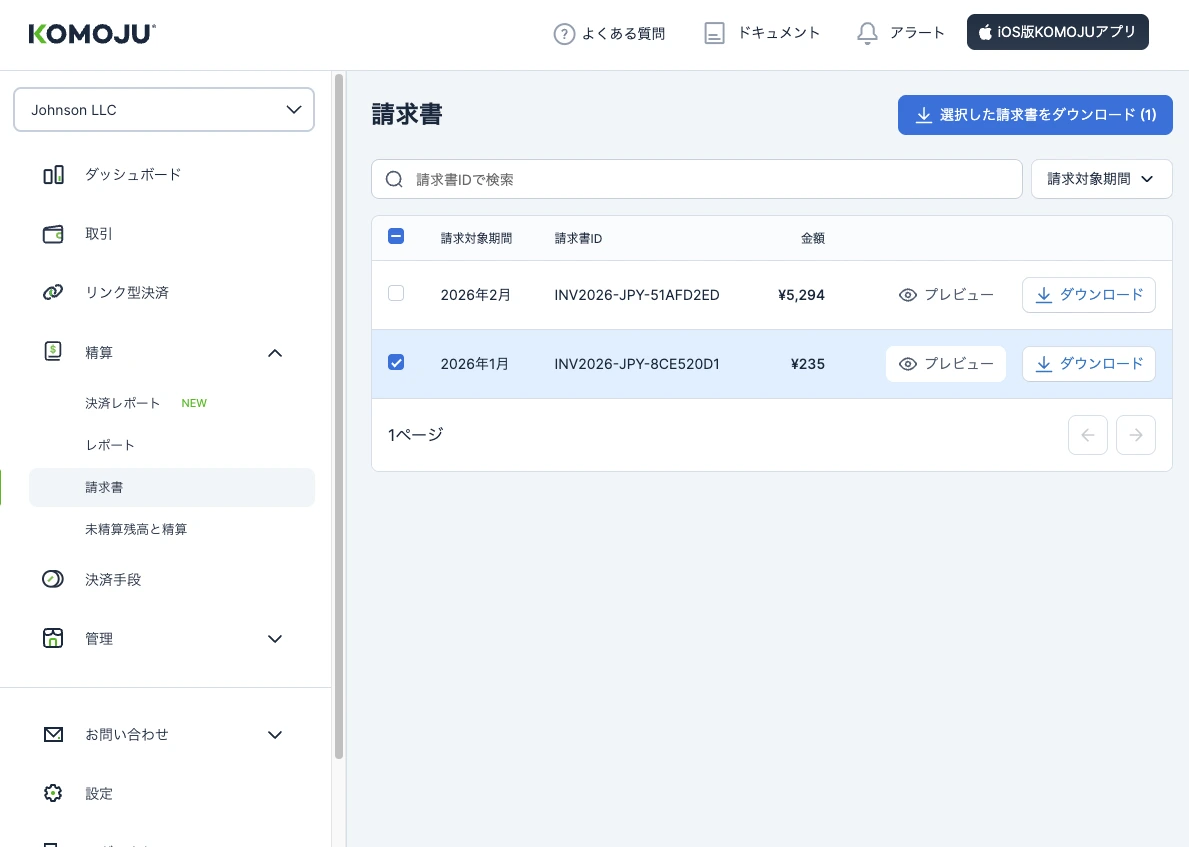The width and height of the screenshot is (1189, 847).
Task: Toggle the select-all checkbox in table header
Action: [x=396, y=237]
